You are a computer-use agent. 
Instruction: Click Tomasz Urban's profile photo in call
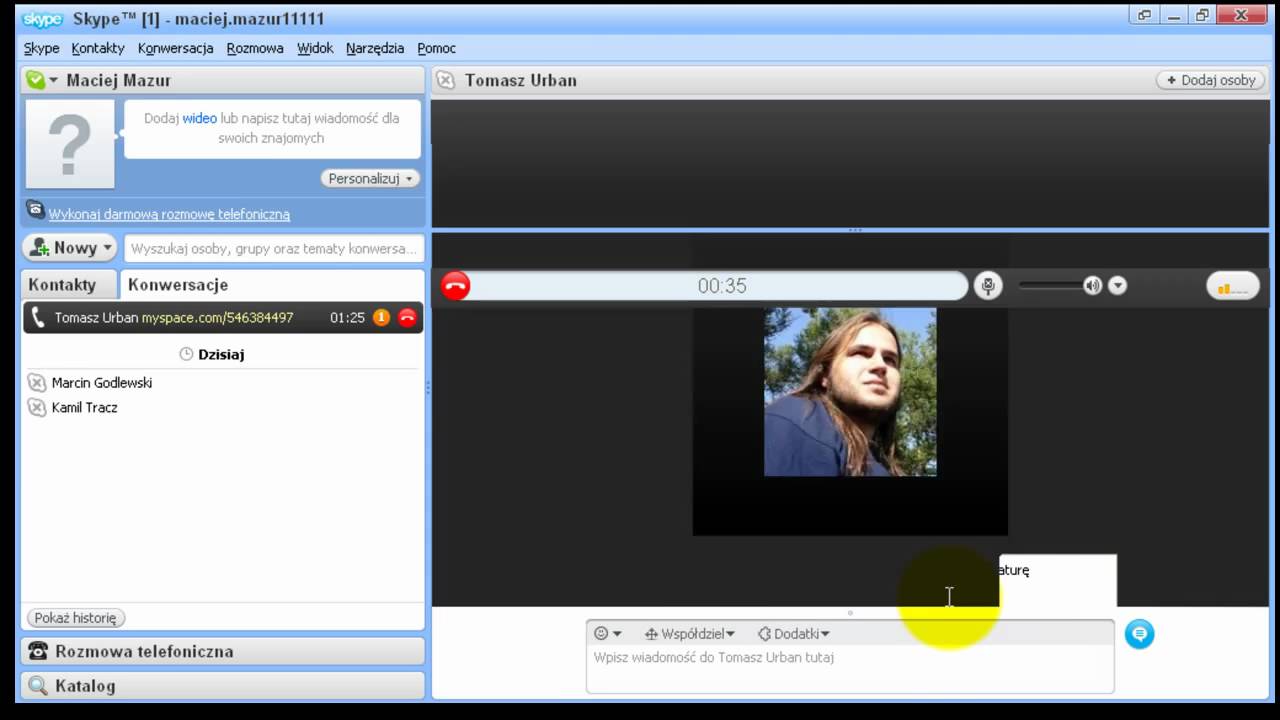click(x=850, y=392)
